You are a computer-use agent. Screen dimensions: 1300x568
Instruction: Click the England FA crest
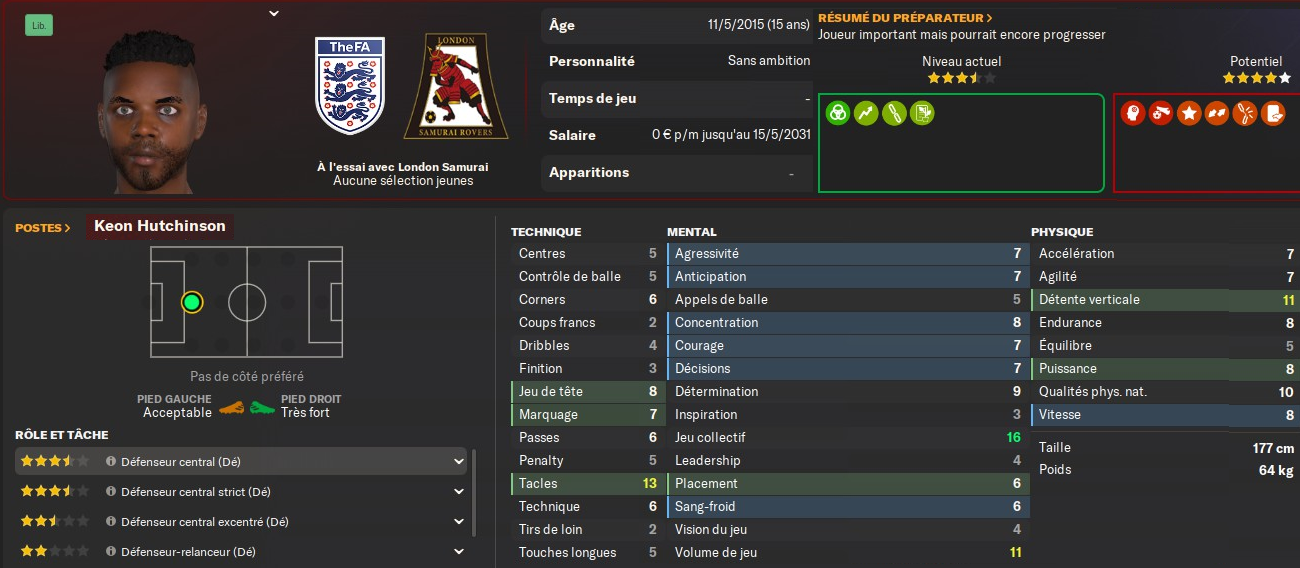coord(349,86)
